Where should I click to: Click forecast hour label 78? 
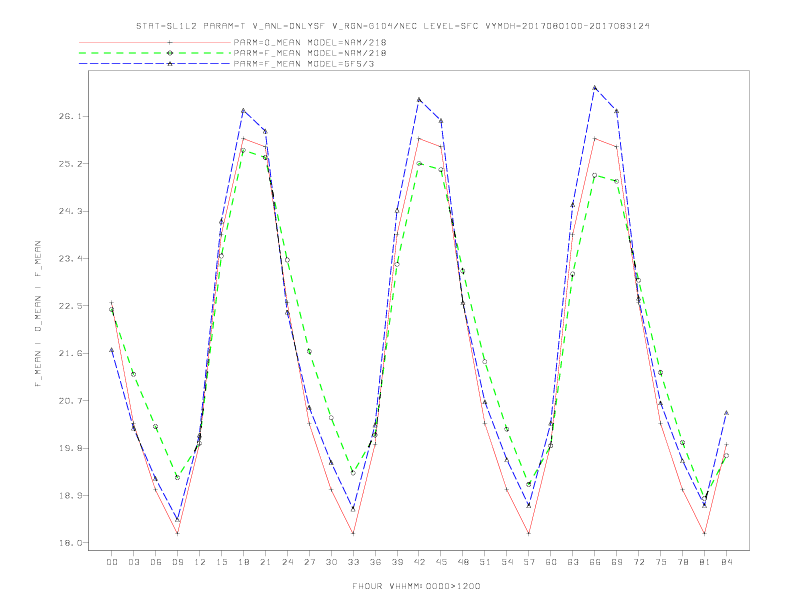(683, 562)
